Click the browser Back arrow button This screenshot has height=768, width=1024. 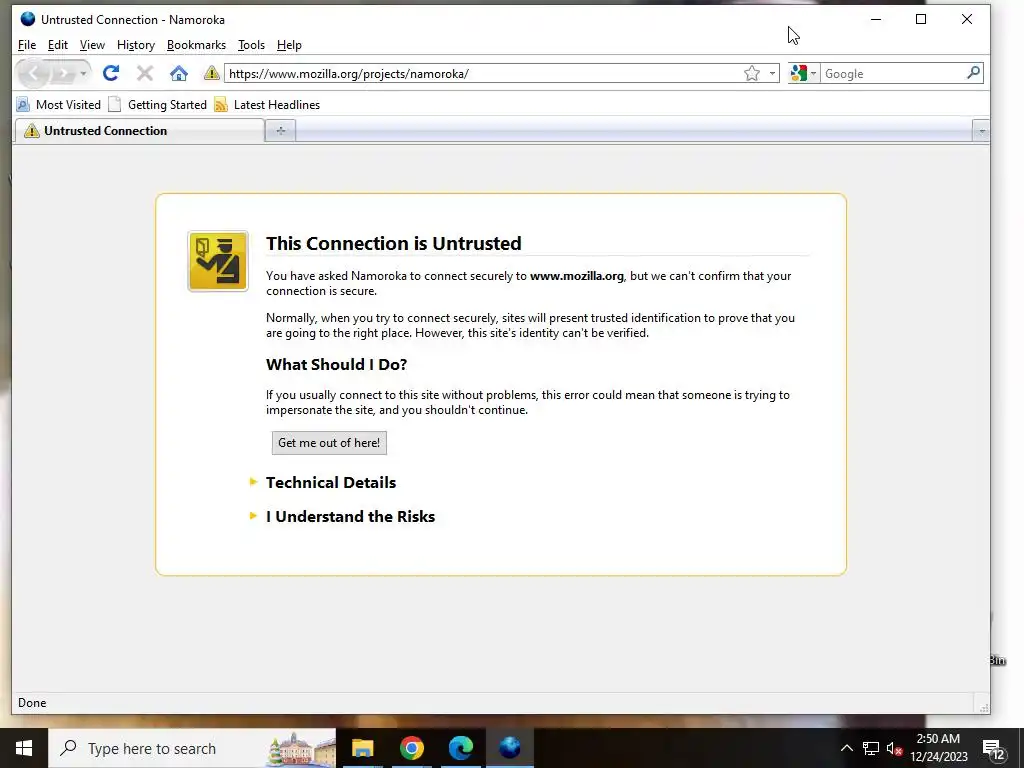pyautogui.click(x=33, y=73)
